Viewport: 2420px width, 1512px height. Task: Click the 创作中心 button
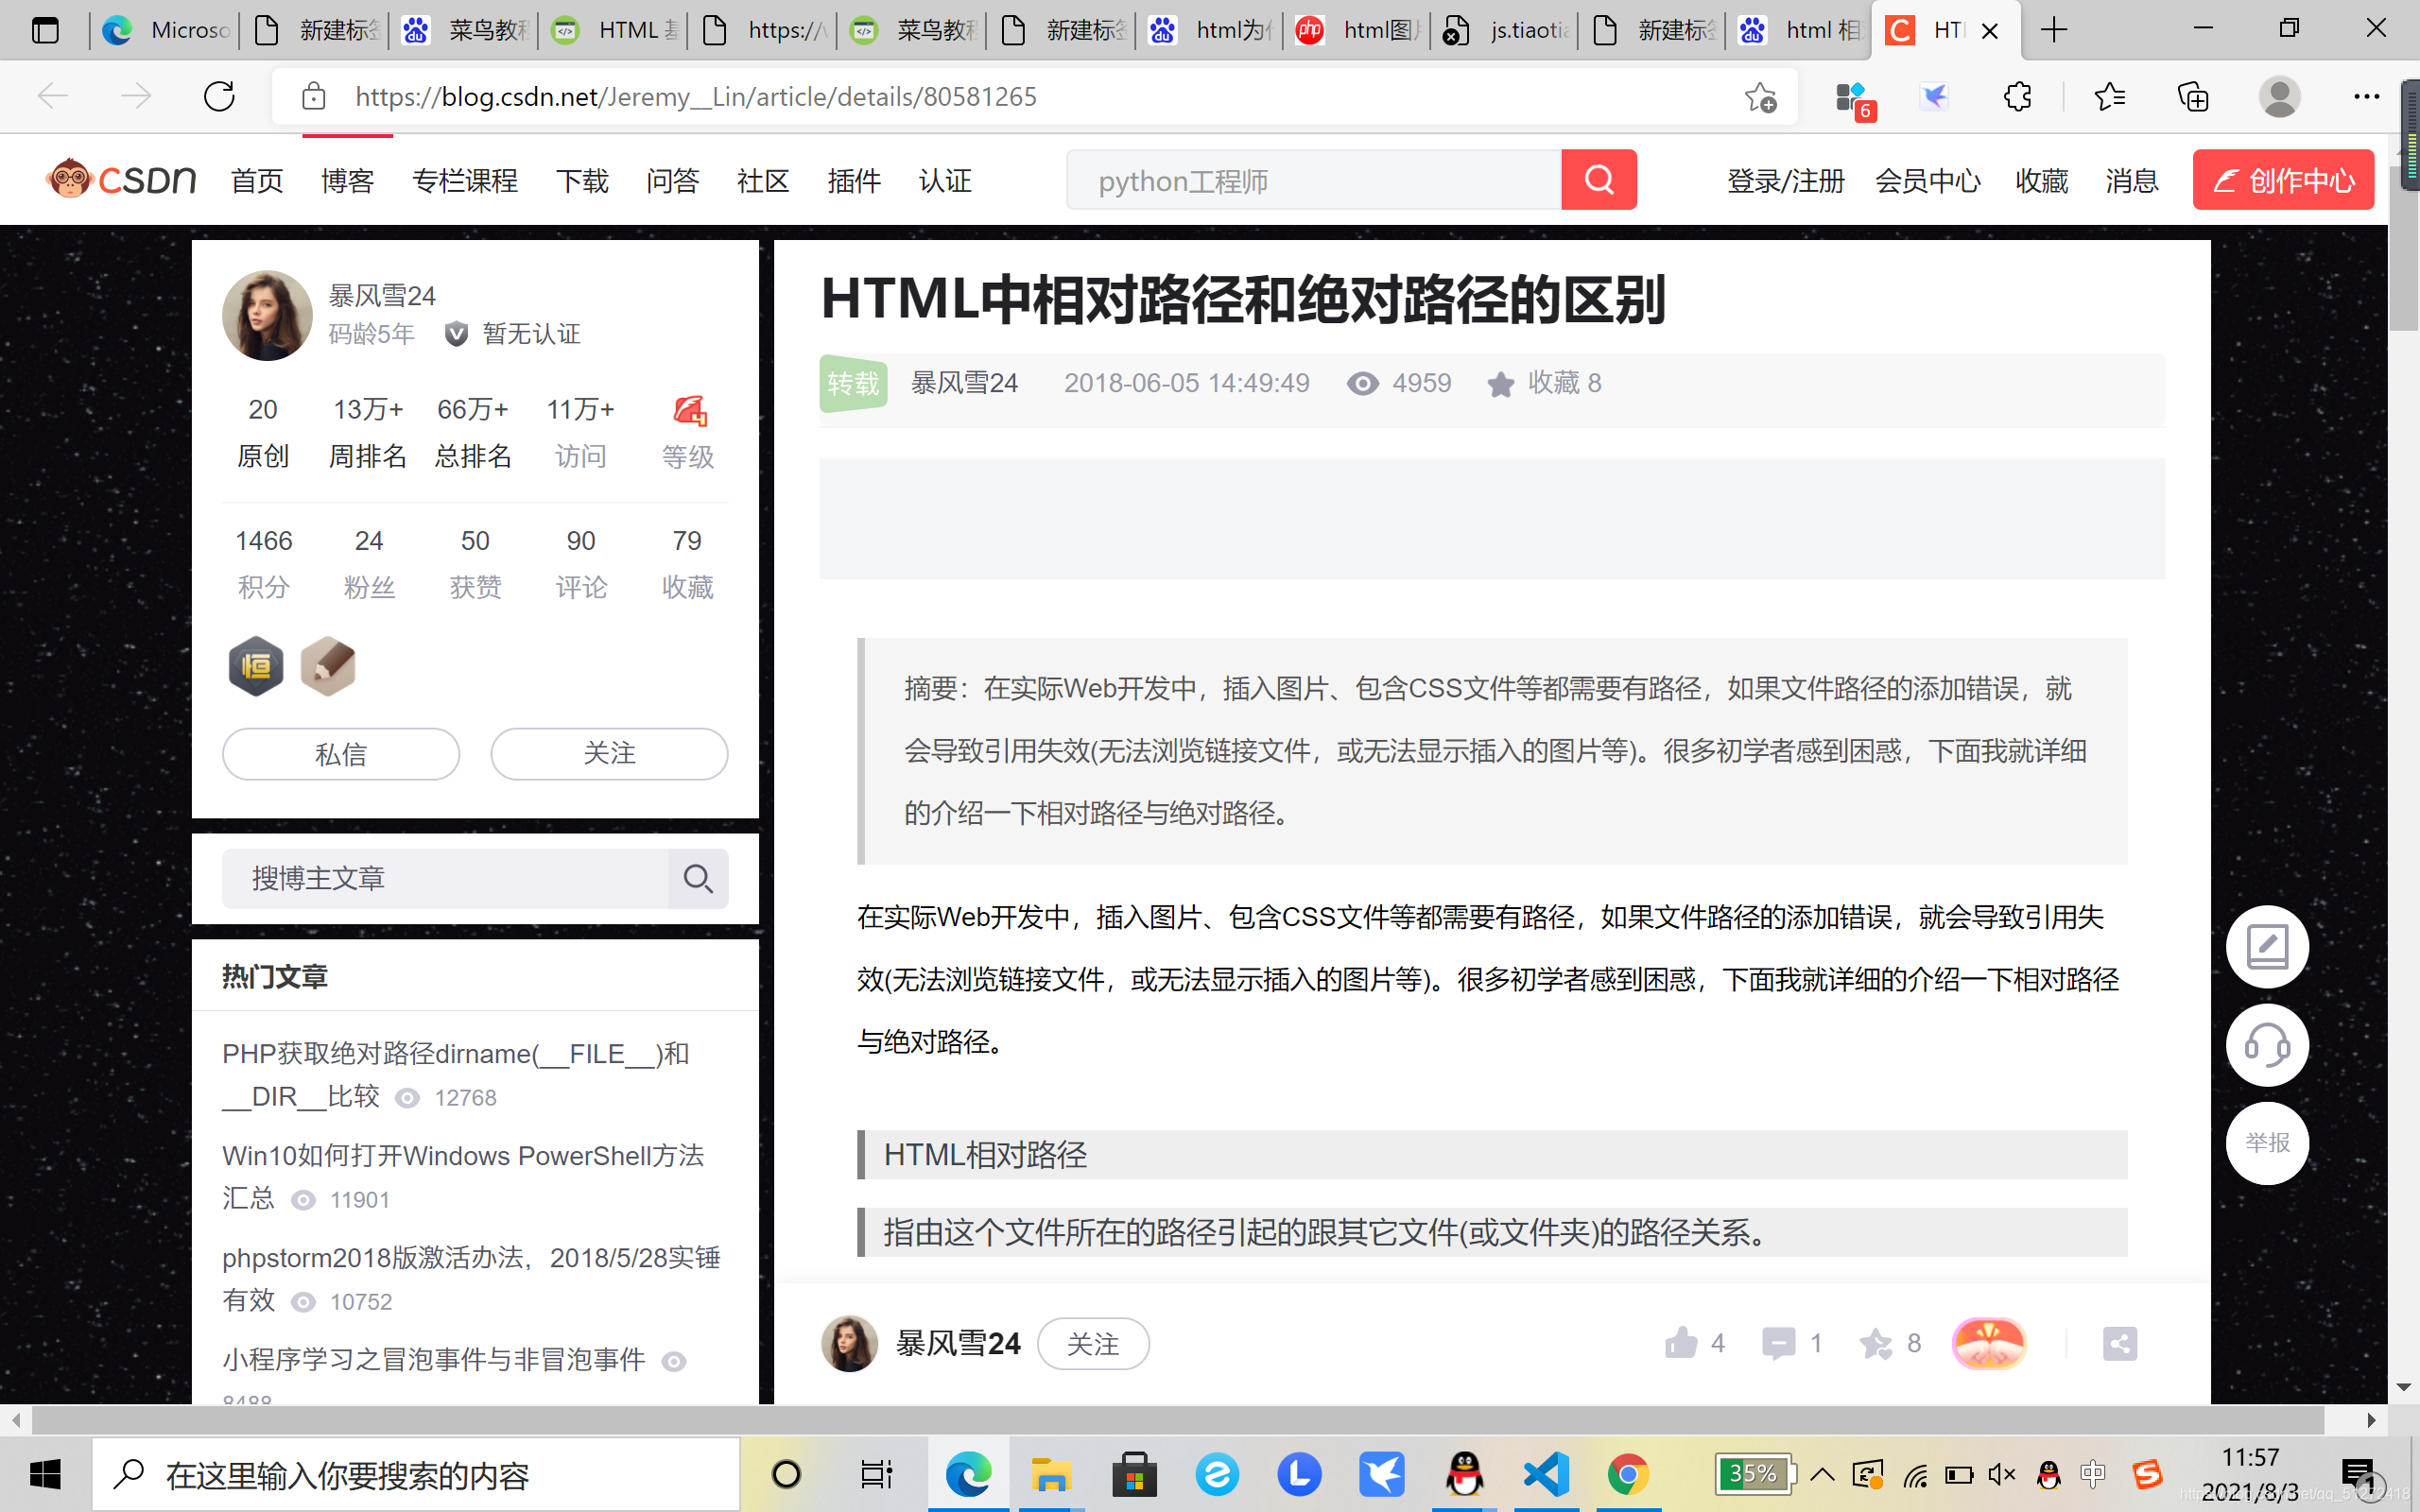point(2283,180)
